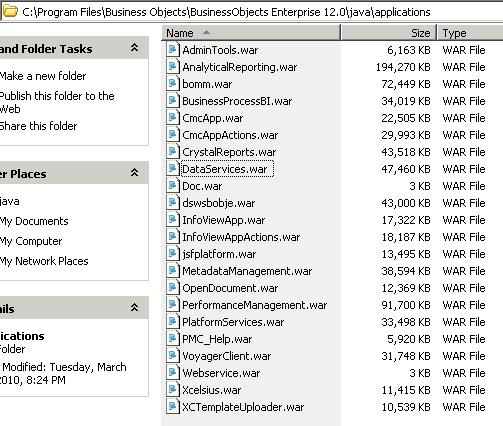Select file name InfoViewApp.war
503x426 pixels.
pyautogui.click(x=224, y=220)
